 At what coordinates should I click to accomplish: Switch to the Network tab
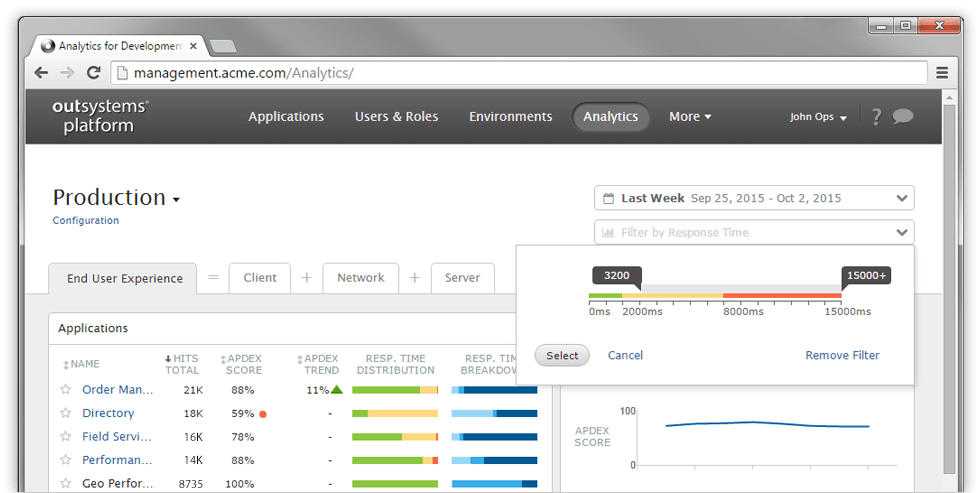click(360, 278)
